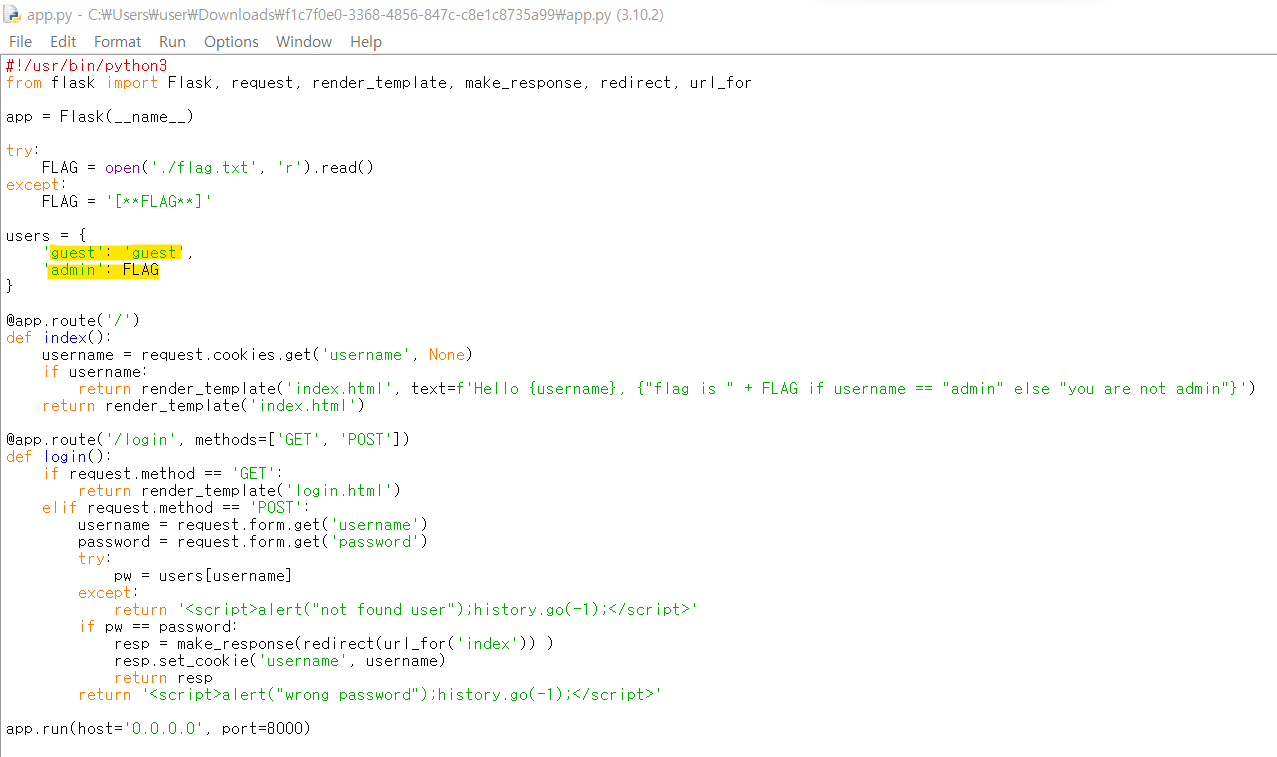The height and width of the screenshot is (757, 1277).
Task: Click the line FLAG = '[**FLAG**]'
Action: pos(127,201)
